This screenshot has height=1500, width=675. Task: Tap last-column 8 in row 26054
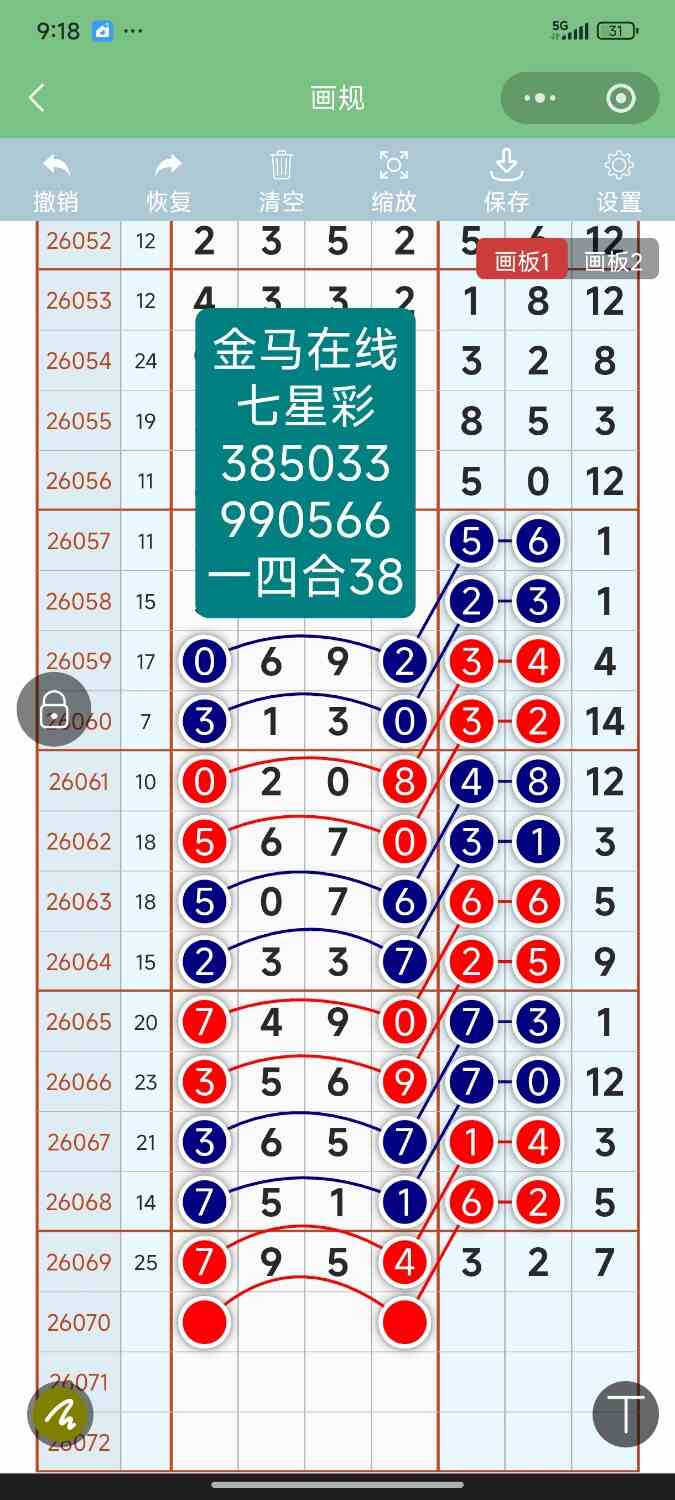coord(605,361)
